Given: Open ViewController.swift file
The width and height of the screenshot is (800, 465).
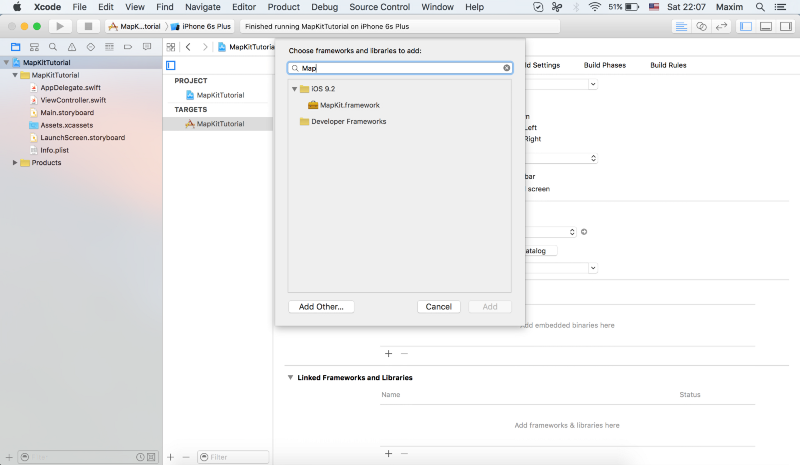Looking at the screenshot, I should click(73, 100).
